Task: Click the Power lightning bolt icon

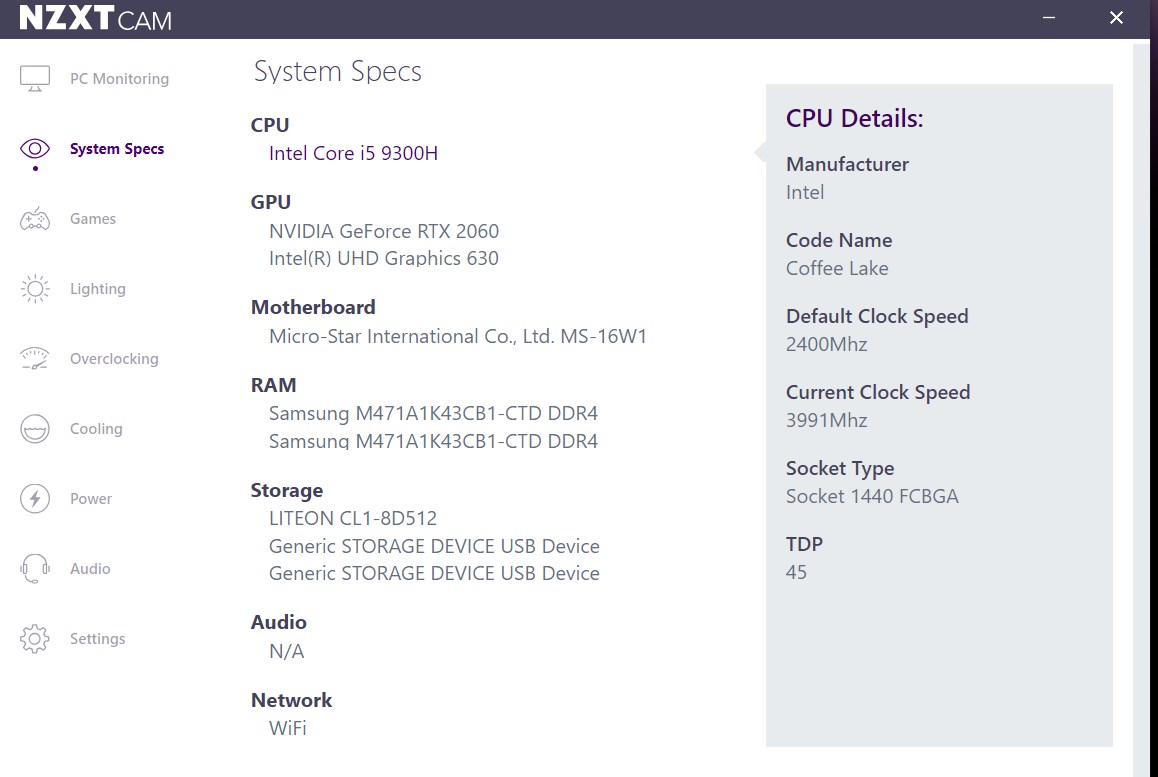Action: point(35,499)
